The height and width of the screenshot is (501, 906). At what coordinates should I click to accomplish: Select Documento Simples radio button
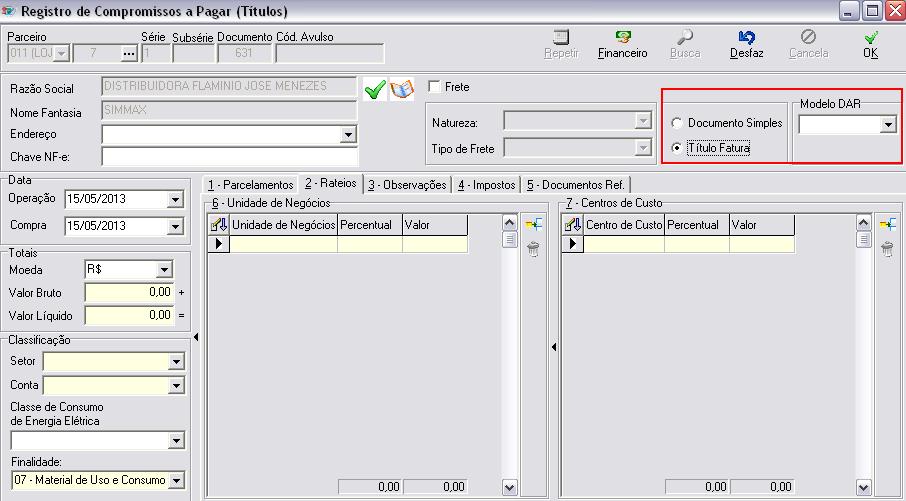pyautogui.click(x=677, y=123)
